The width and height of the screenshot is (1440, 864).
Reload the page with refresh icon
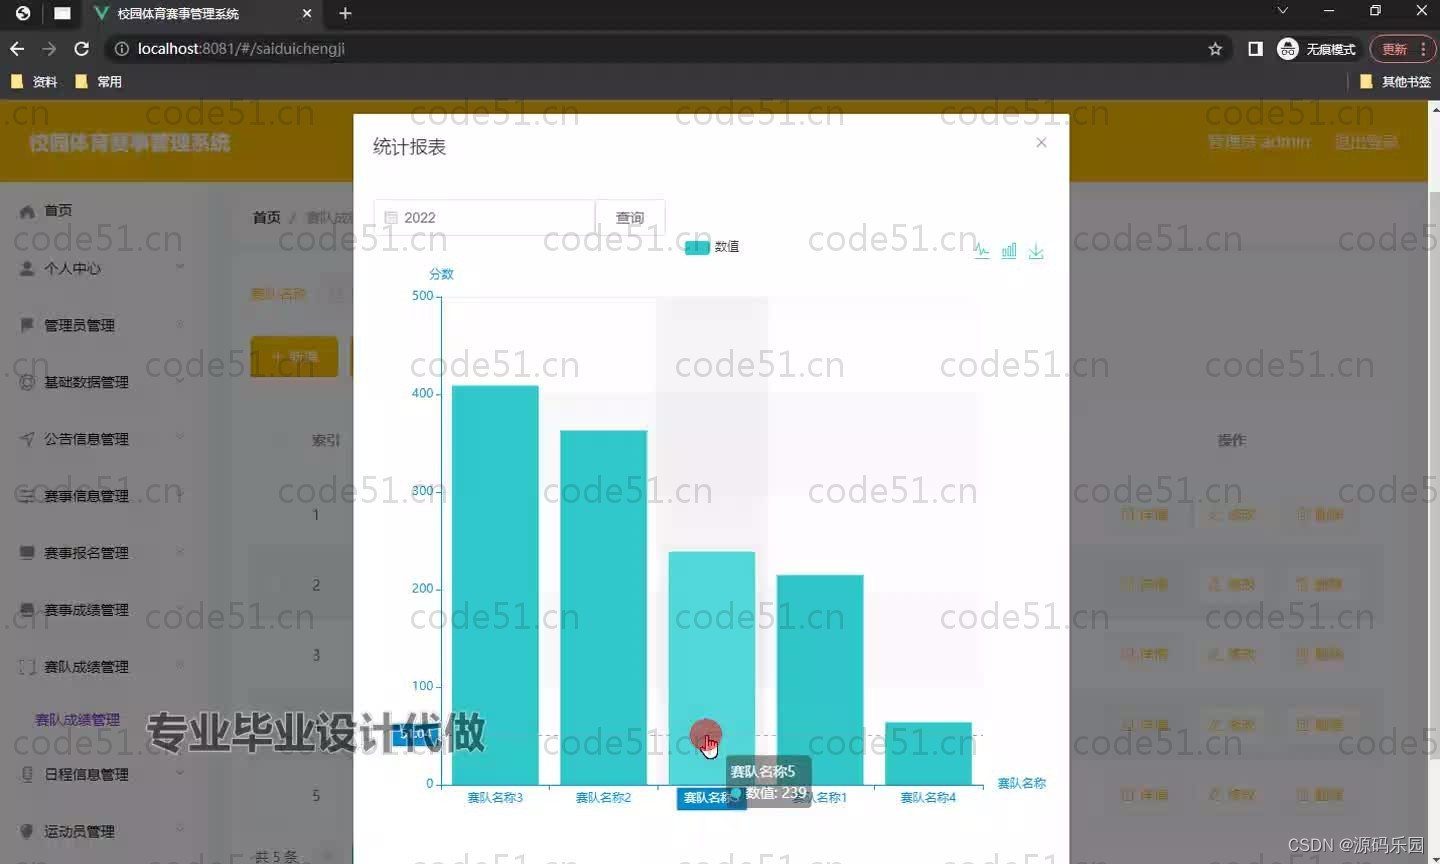(x=81, y=48)
